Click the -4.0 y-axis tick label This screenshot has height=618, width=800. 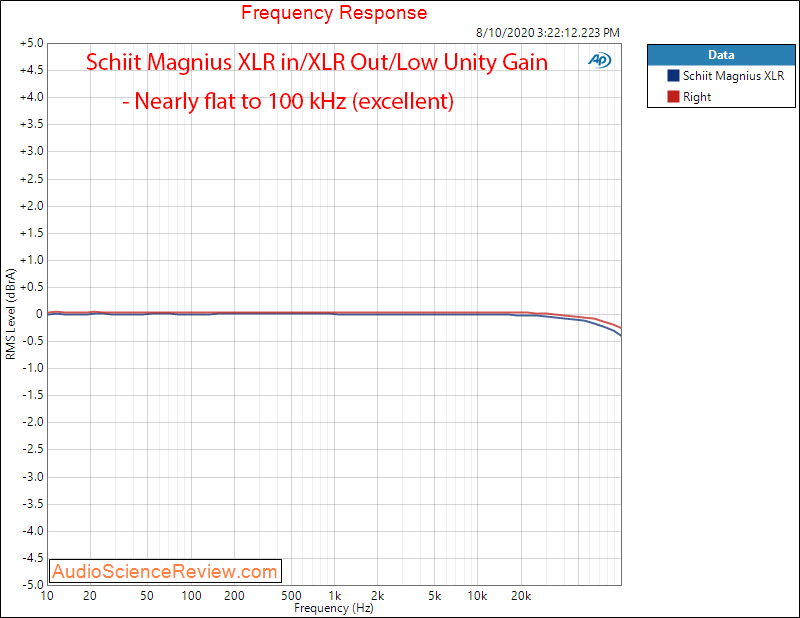pyautogui.click(x=33, y=531)
